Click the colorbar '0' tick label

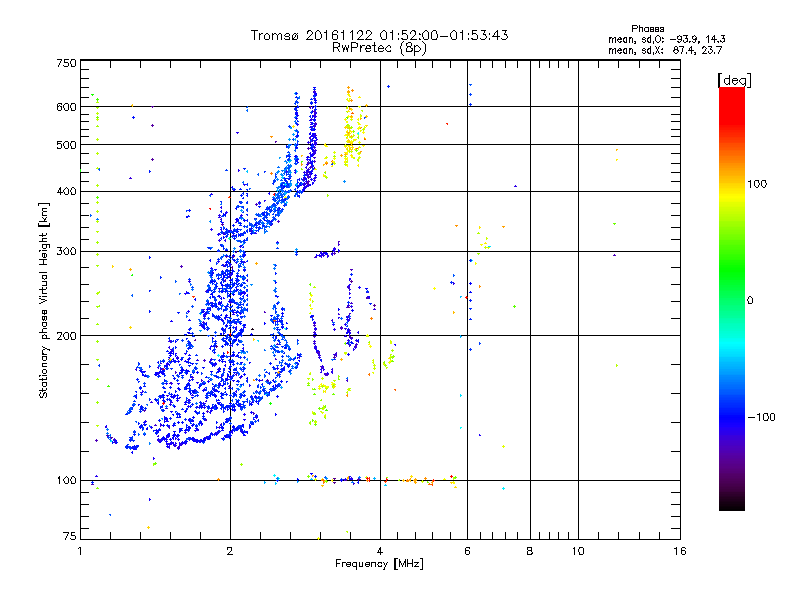[x=750, y=301]
